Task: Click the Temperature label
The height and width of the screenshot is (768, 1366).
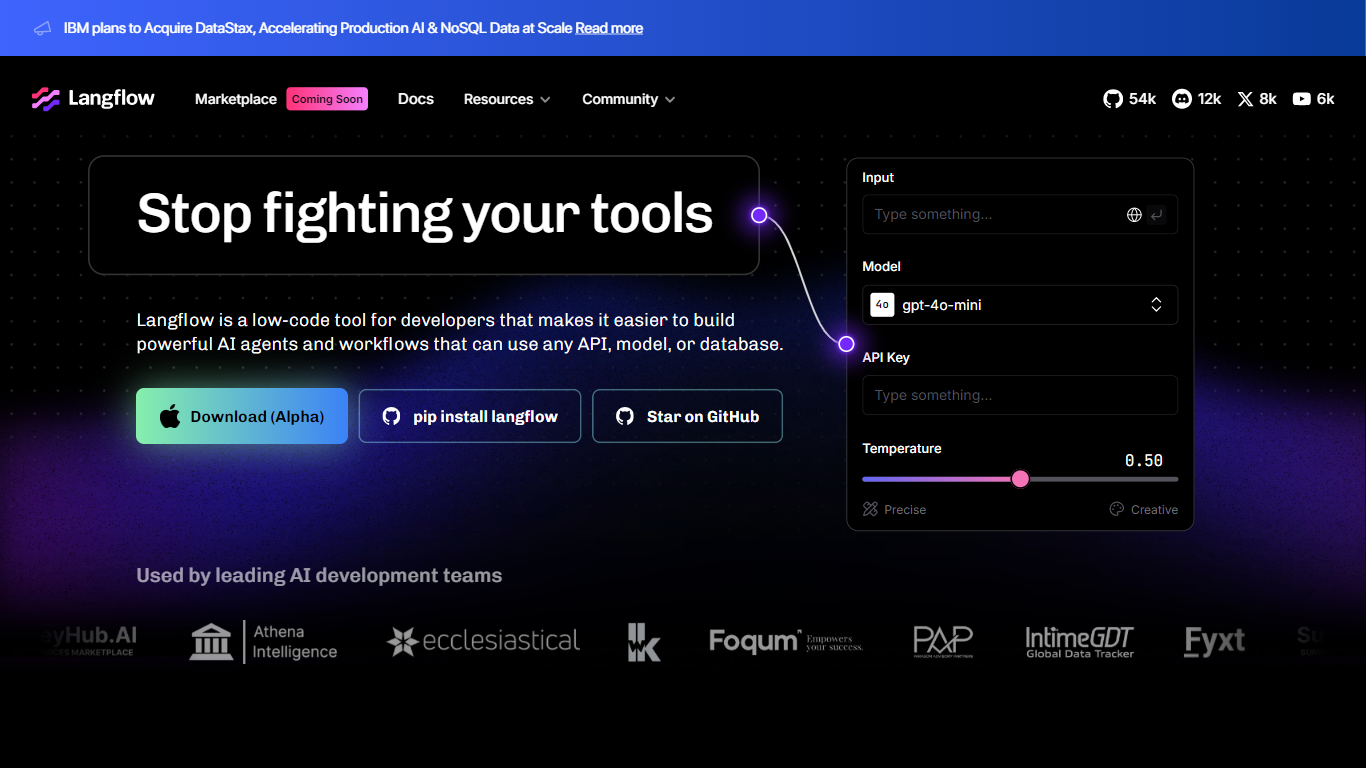Action: (x=902, y=448)
